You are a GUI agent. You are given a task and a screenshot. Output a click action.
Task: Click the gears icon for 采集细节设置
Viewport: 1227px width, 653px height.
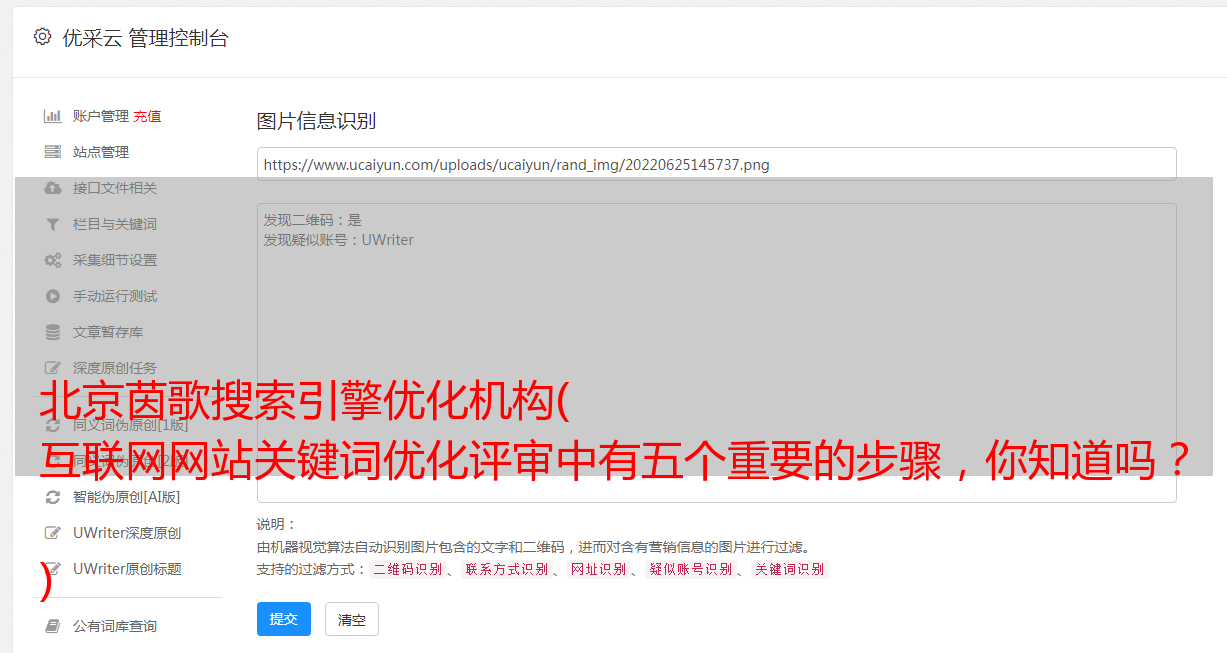(x=53, y=260)
